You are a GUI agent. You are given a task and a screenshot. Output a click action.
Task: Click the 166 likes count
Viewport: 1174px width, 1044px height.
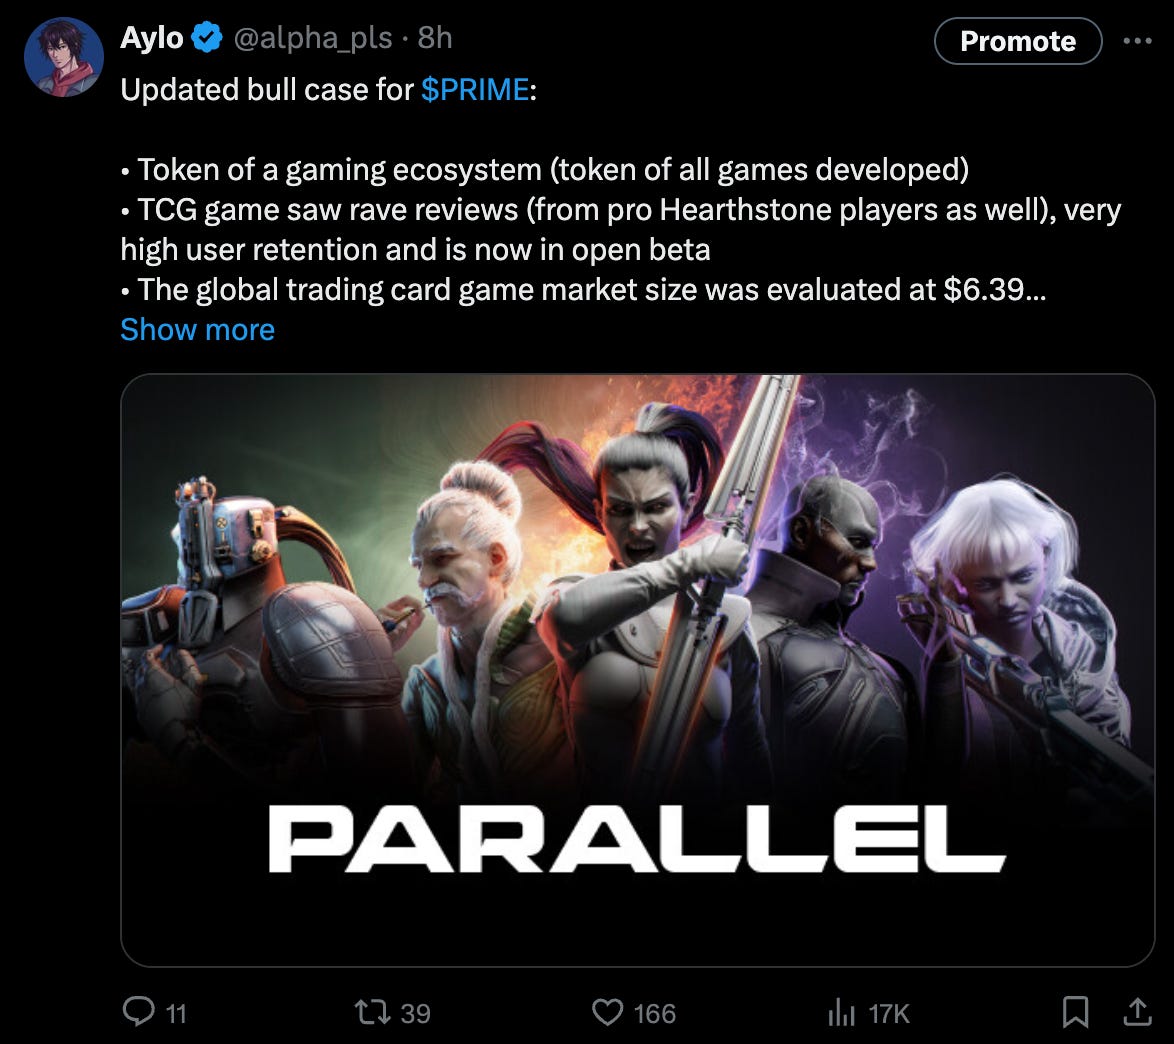coord(654,1013)
